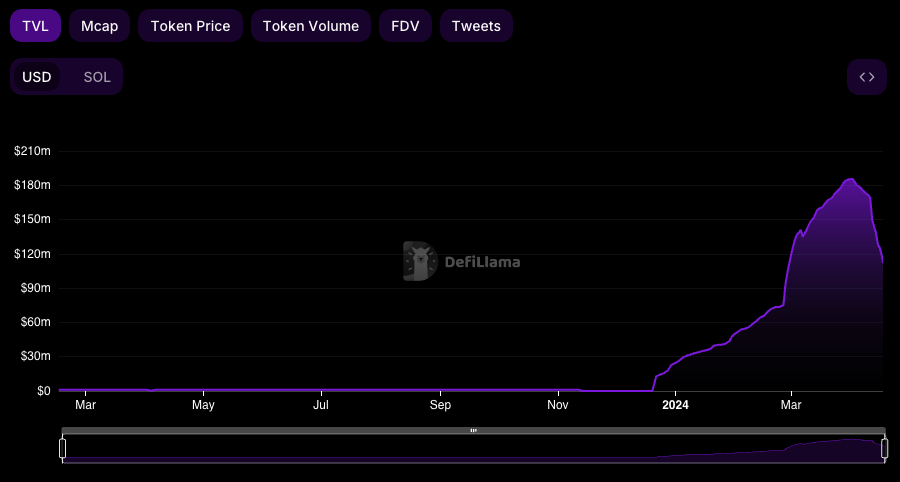Show the FDV metric
This screenshot has width=900, height=482.
click(405, 26)
